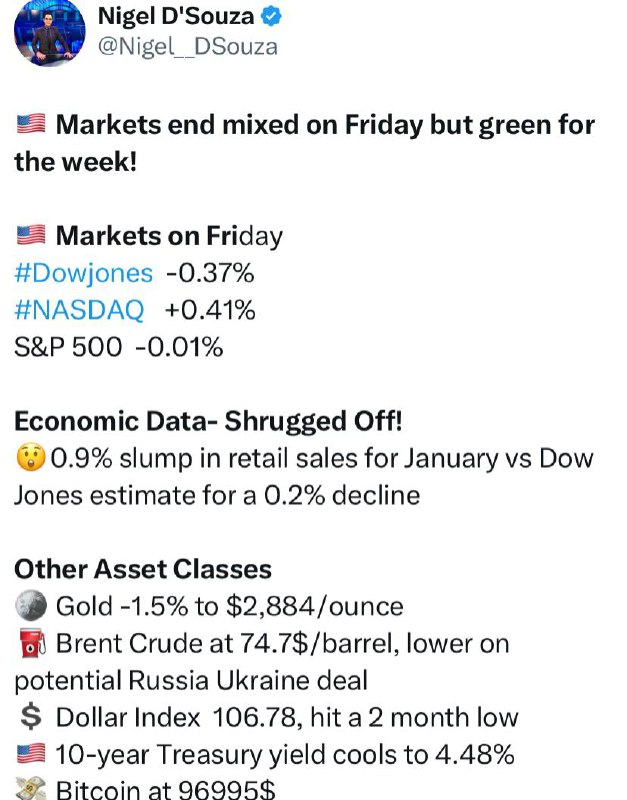Click the dollar sign icon beside Dollar Index
627x800 pixels.
(x=31, y=717)
